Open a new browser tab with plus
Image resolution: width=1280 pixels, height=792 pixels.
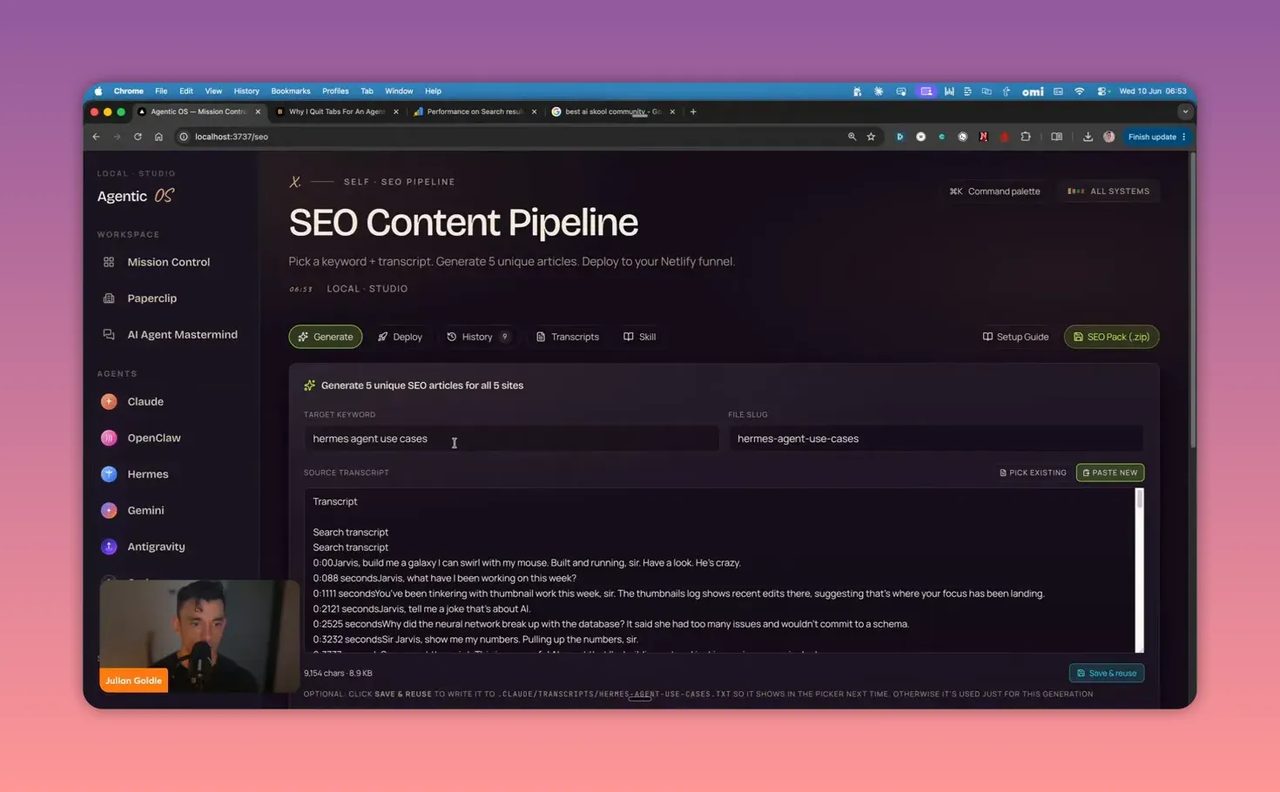(x=693, y=111)
